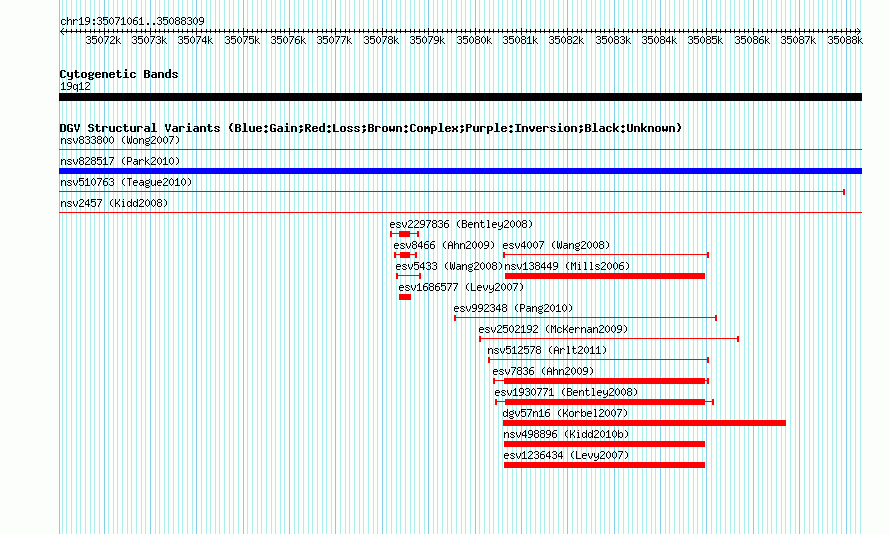
Task: Select the nsv498896 red loss bar
Action: pyautogui.click(x=604, y=444)
